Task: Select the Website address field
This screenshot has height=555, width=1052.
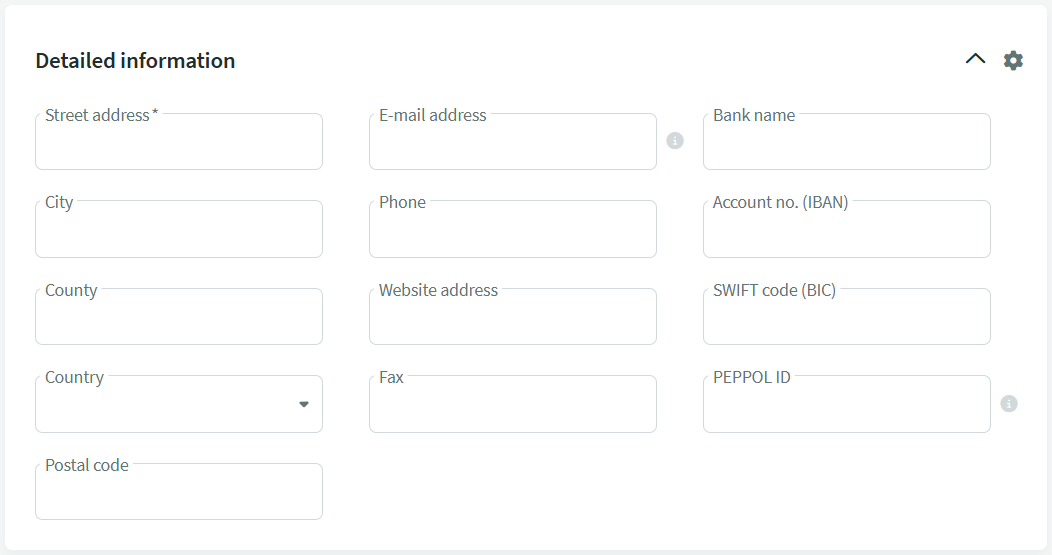Action: coord(513,320)
